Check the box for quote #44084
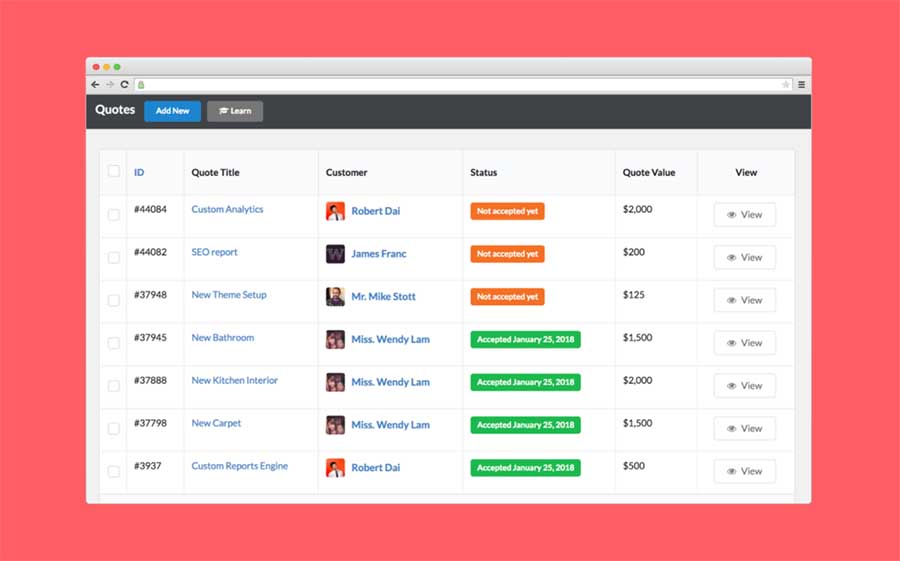900x561 pixels. 114,214
